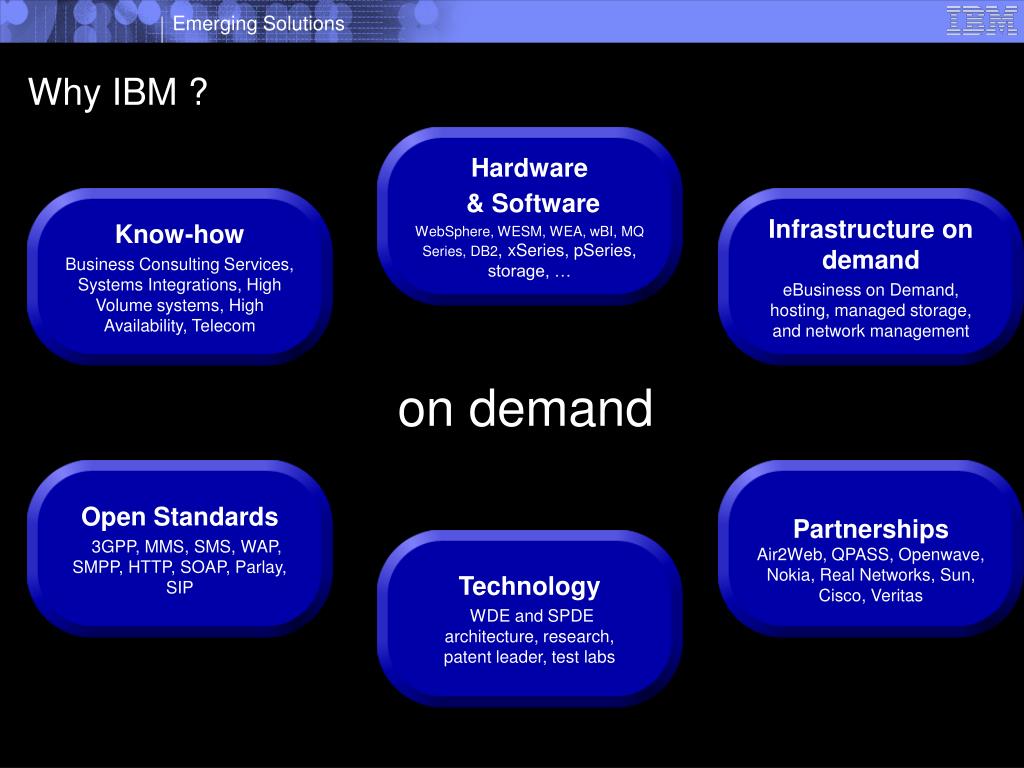
Task: Click the 'Technology' heading
Action: 530,586
